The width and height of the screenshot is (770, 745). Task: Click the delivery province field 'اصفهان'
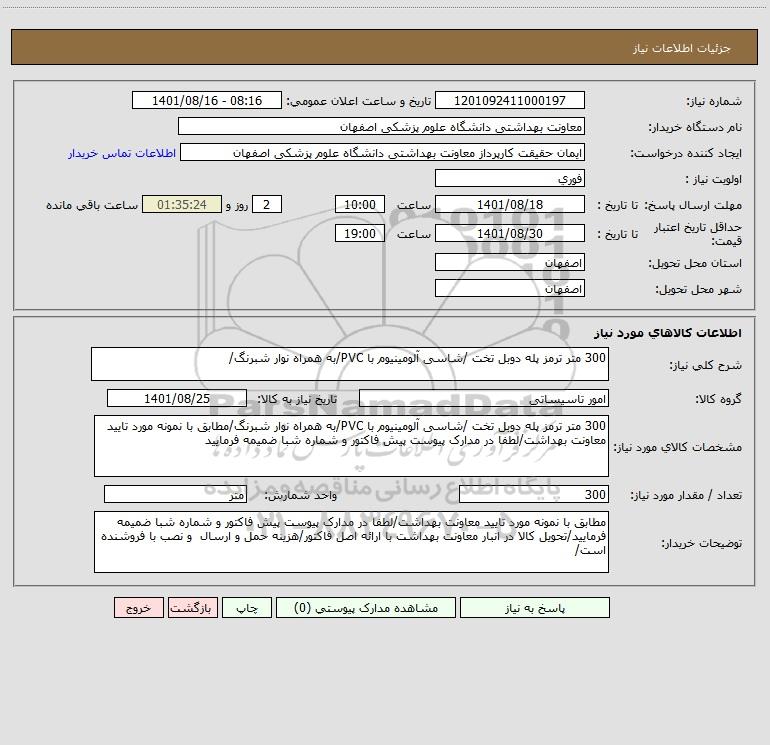point(510,262)
